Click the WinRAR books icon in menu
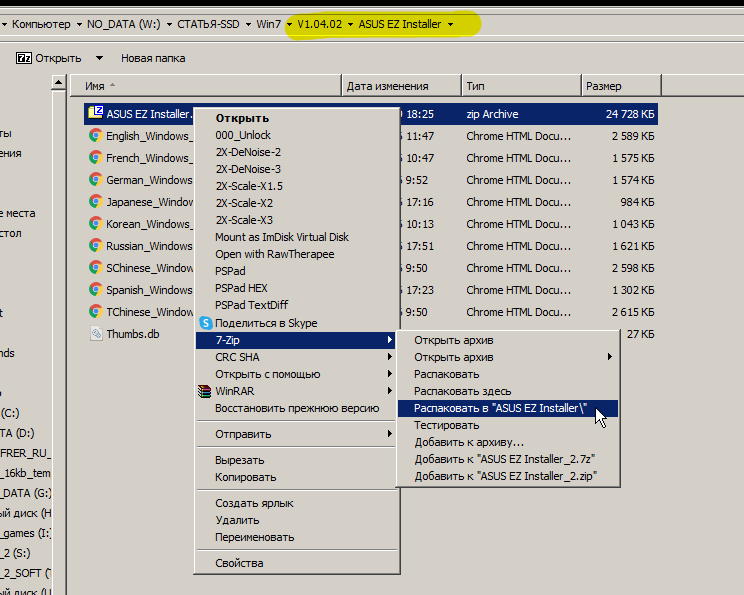 pyautogui.click(x=205, y=391)
